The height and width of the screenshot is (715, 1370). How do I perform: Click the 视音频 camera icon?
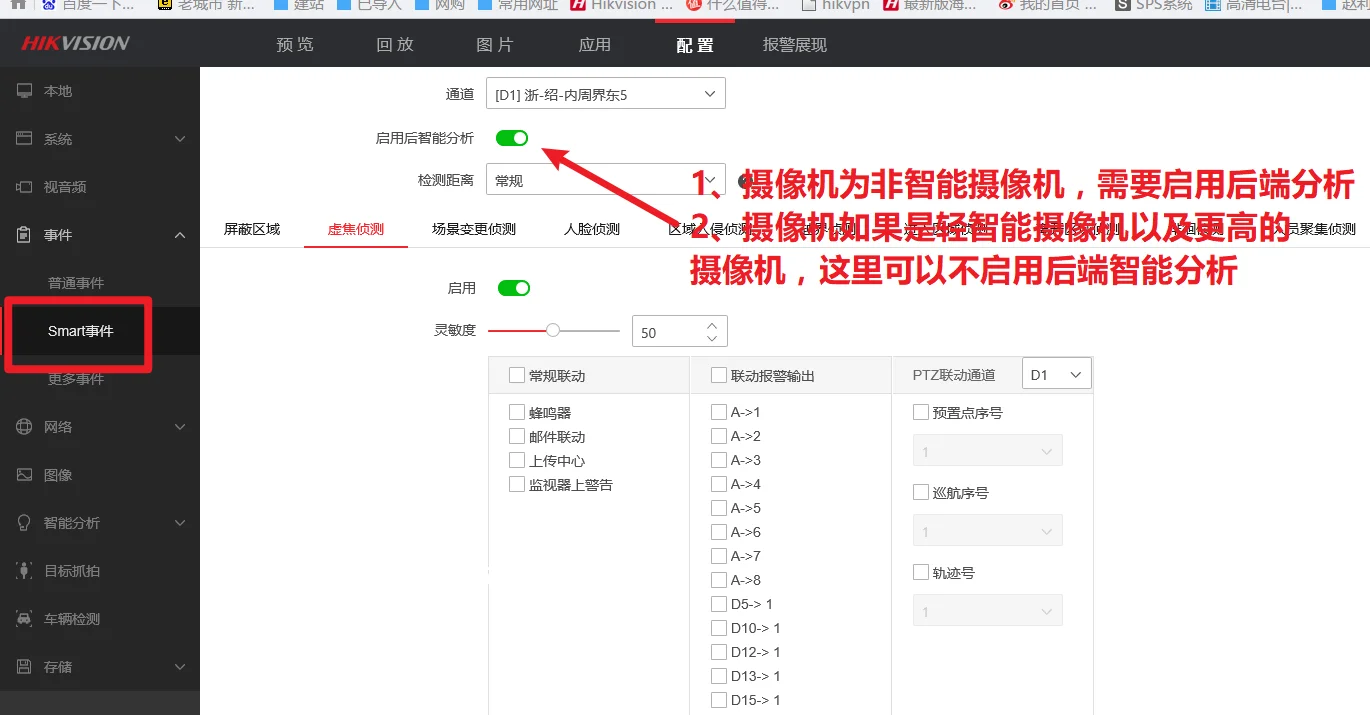(25, 187)
